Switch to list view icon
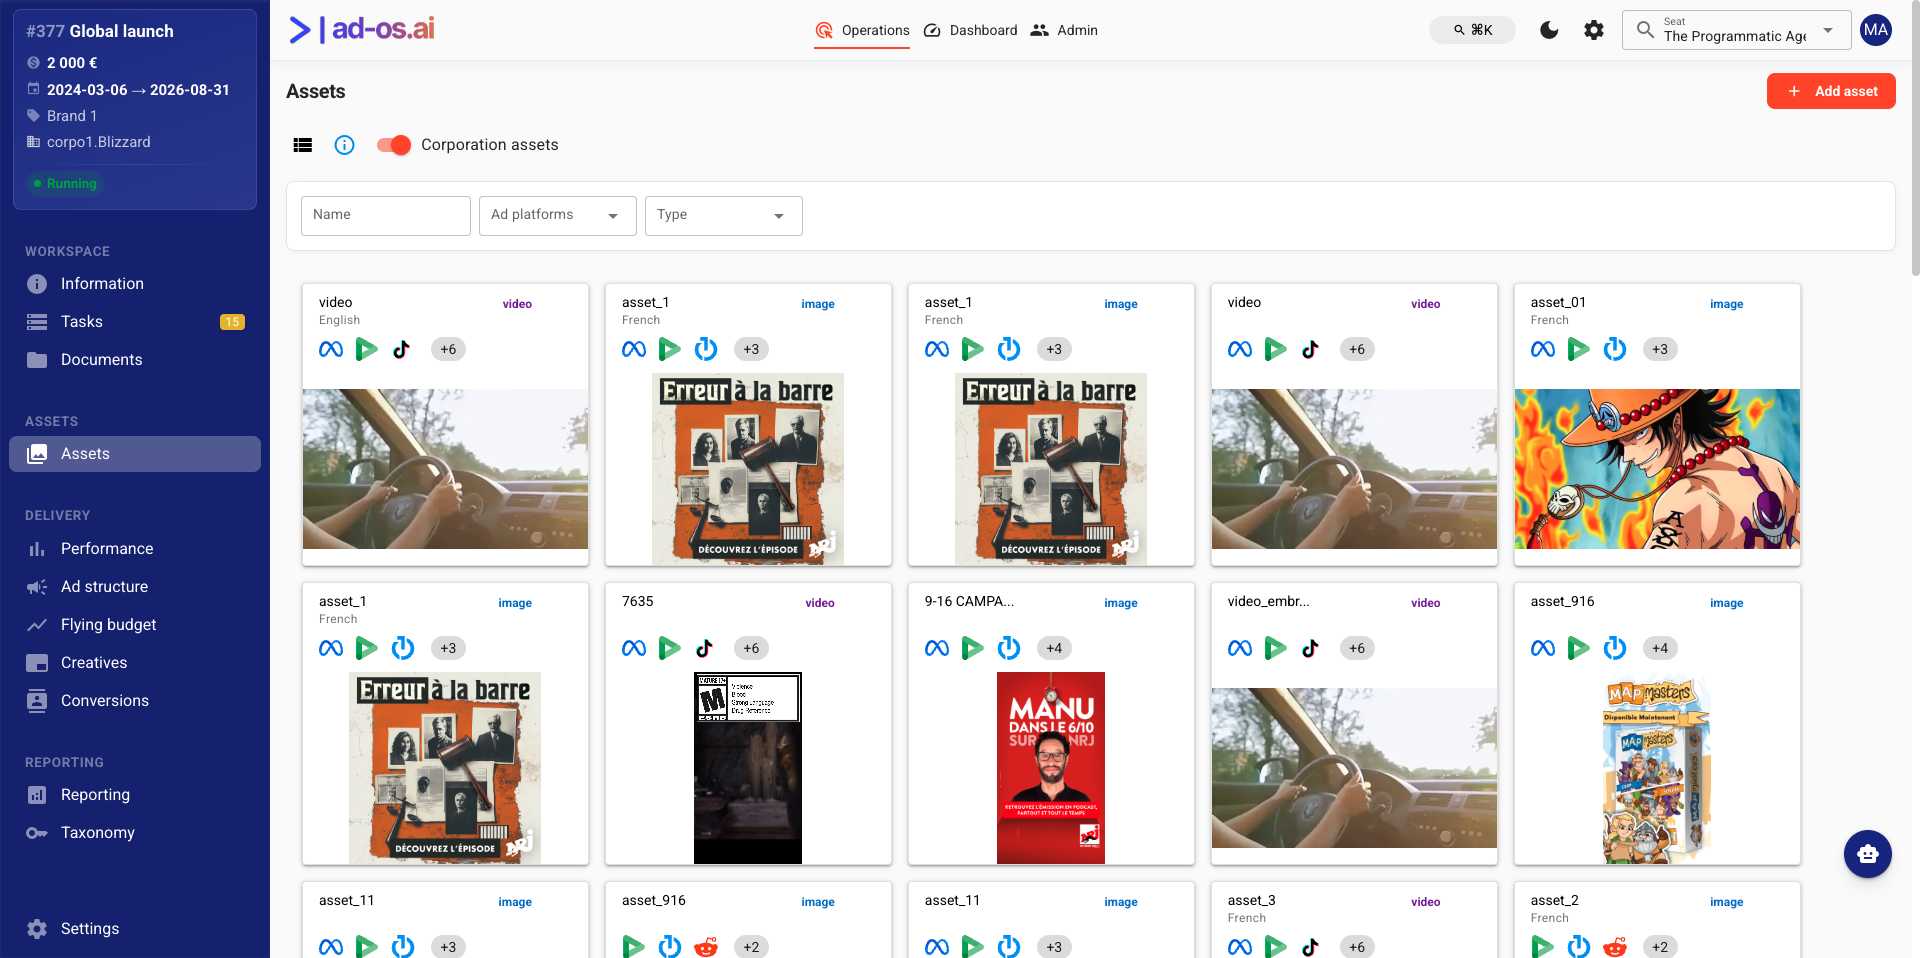 pyautogui.click(x=303, y=145)
